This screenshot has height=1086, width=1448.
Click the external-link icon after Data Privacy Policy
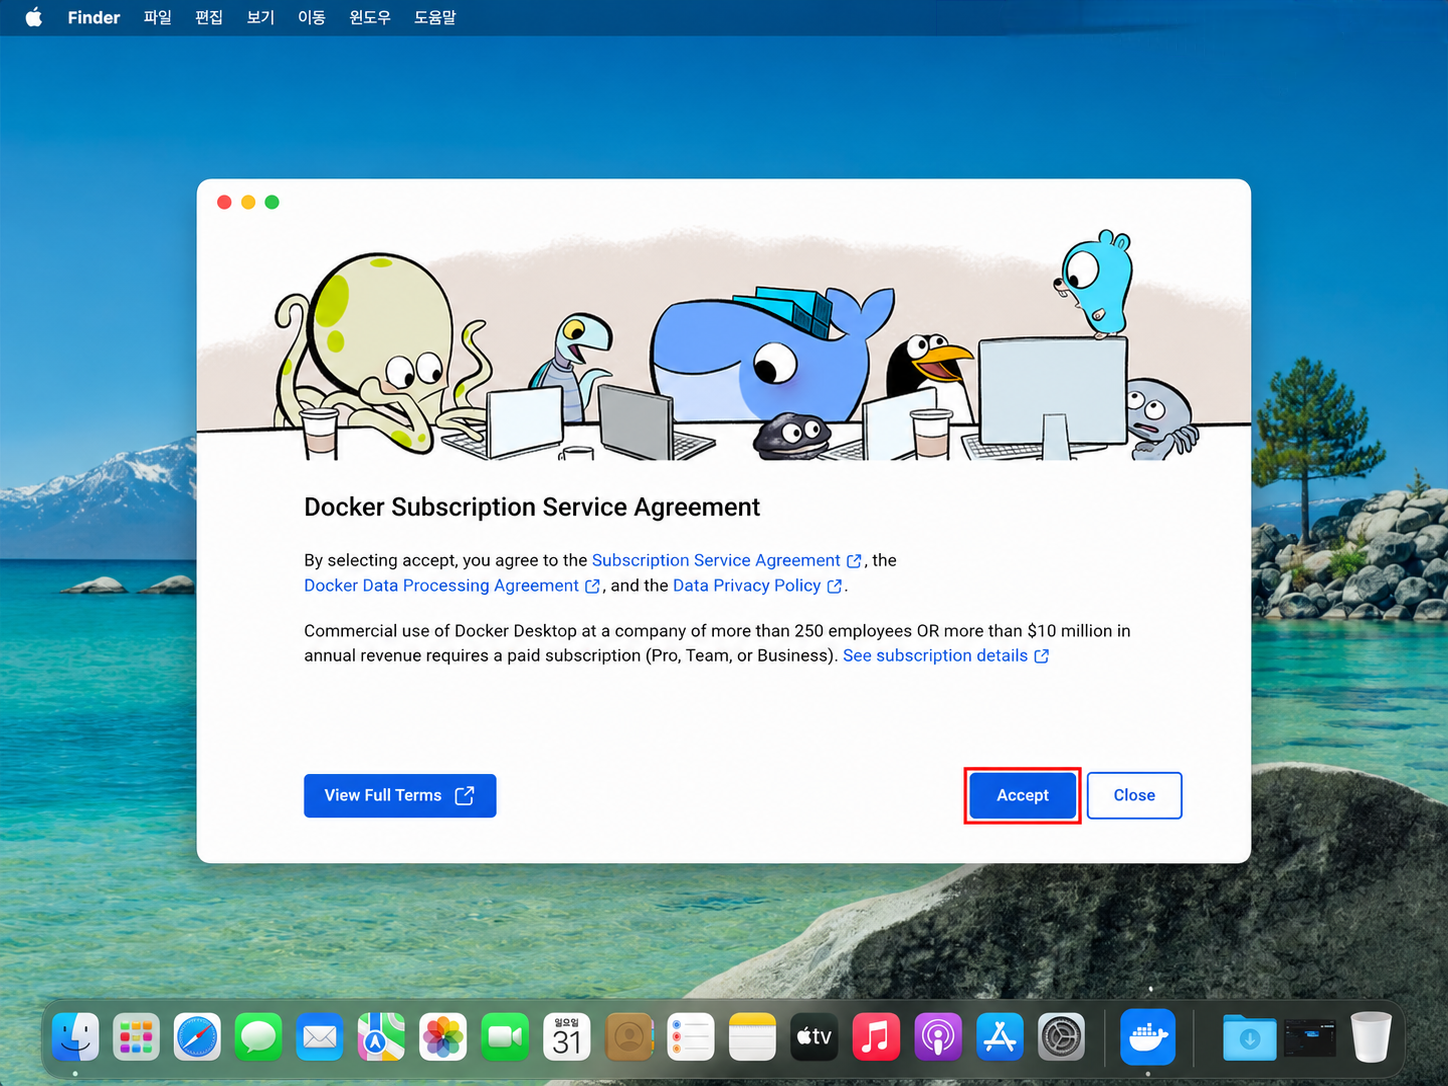point(834,586)
